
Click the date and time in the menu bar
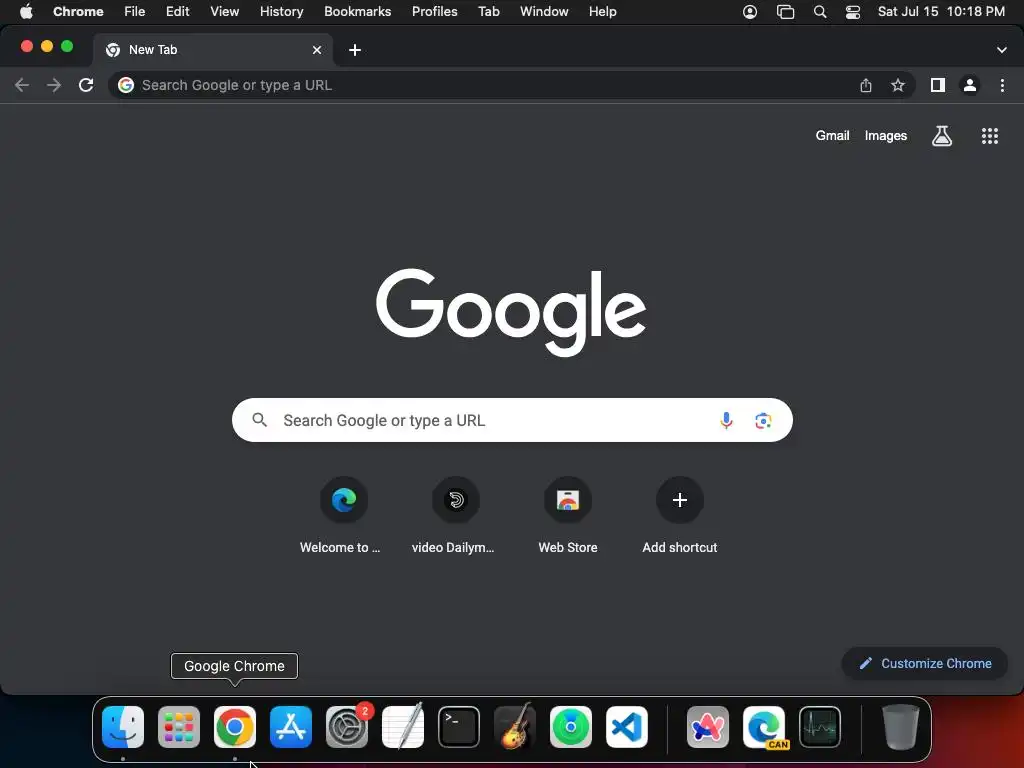(x=941, y=12)
